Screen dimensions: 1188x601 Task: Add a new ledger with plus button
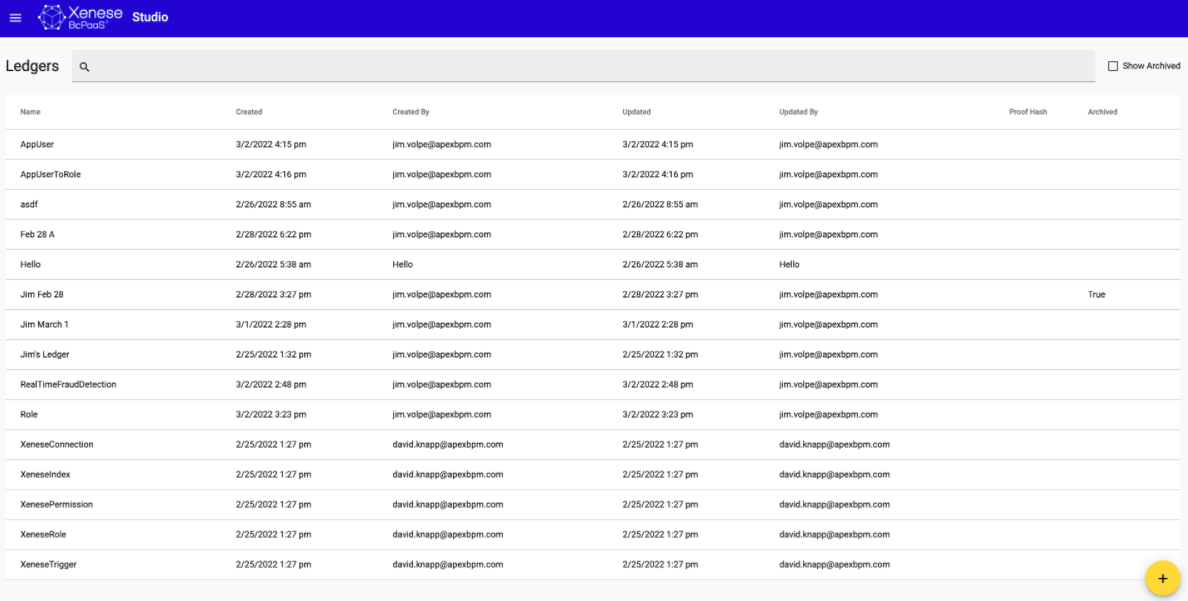(1162, 578)
